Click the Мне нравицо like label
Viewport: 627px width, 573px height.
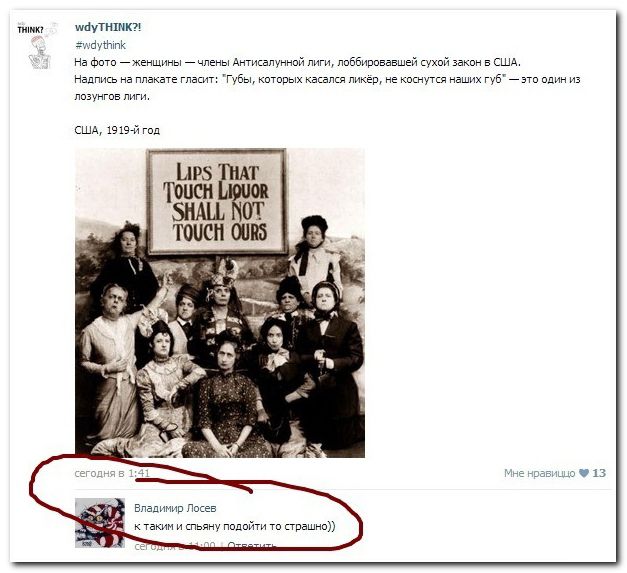pos(539,473)
